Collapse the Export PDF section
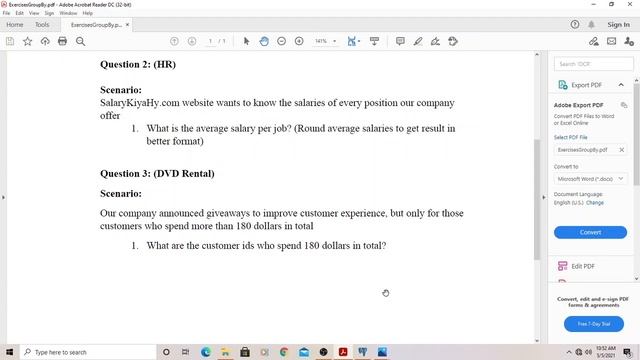The image size is (640, 360). (x=621, y=85)
